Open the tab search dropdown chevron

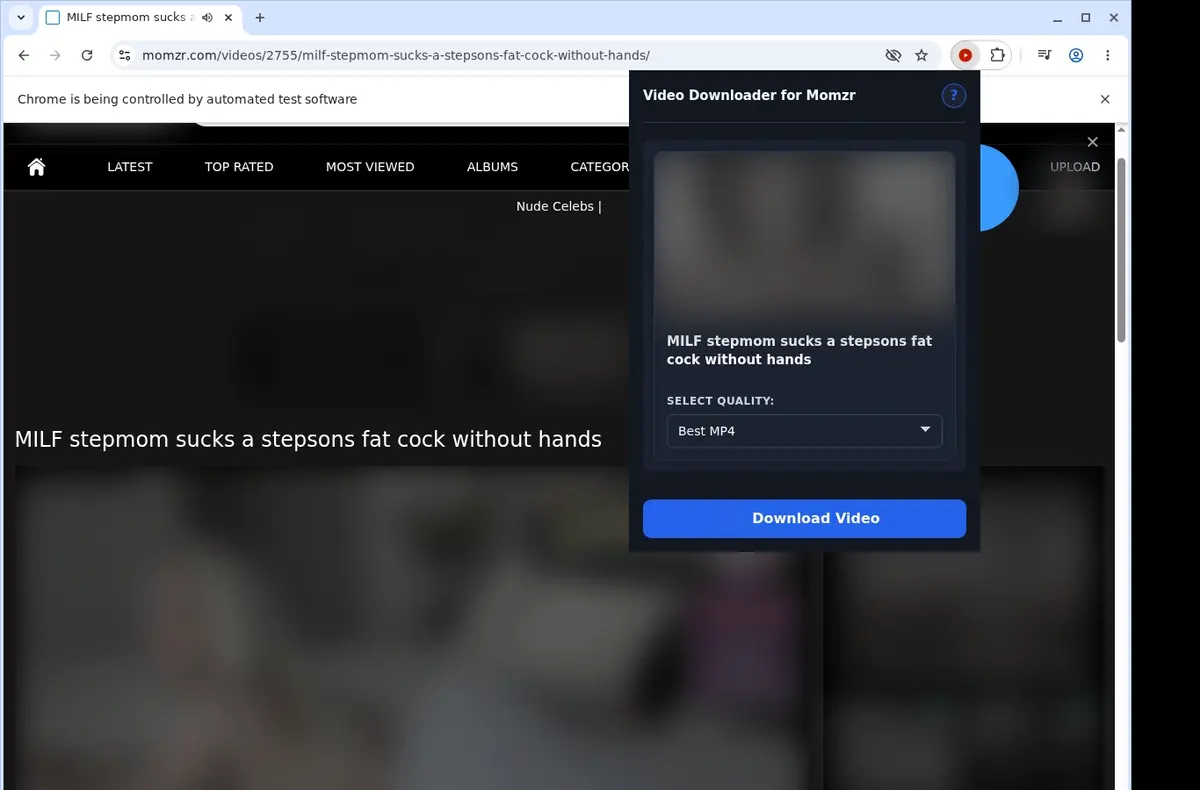(x=21, y=18)
